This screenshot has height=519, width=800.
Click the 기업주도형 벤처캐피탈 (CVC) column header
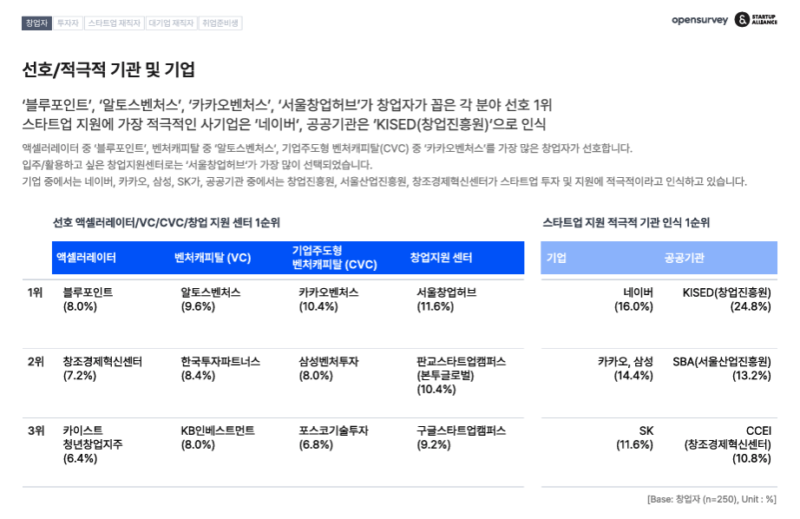334,257
